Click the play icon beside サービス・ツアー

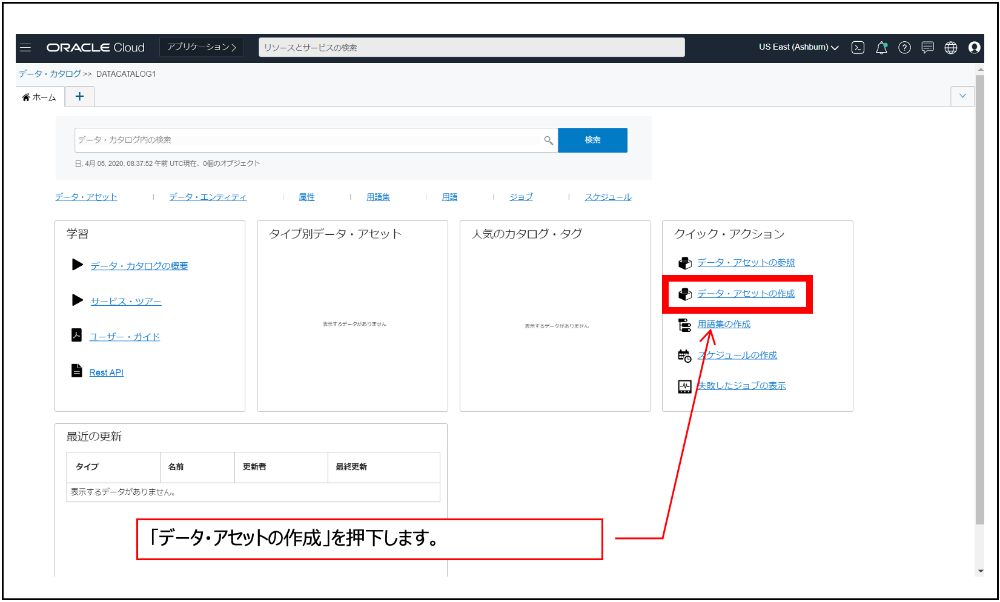(78, 300)
